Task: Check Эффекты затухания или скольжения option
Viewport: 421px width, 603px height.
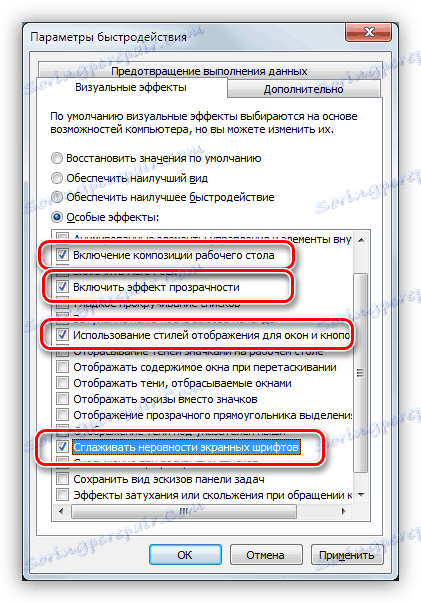Action: [62, 495]
